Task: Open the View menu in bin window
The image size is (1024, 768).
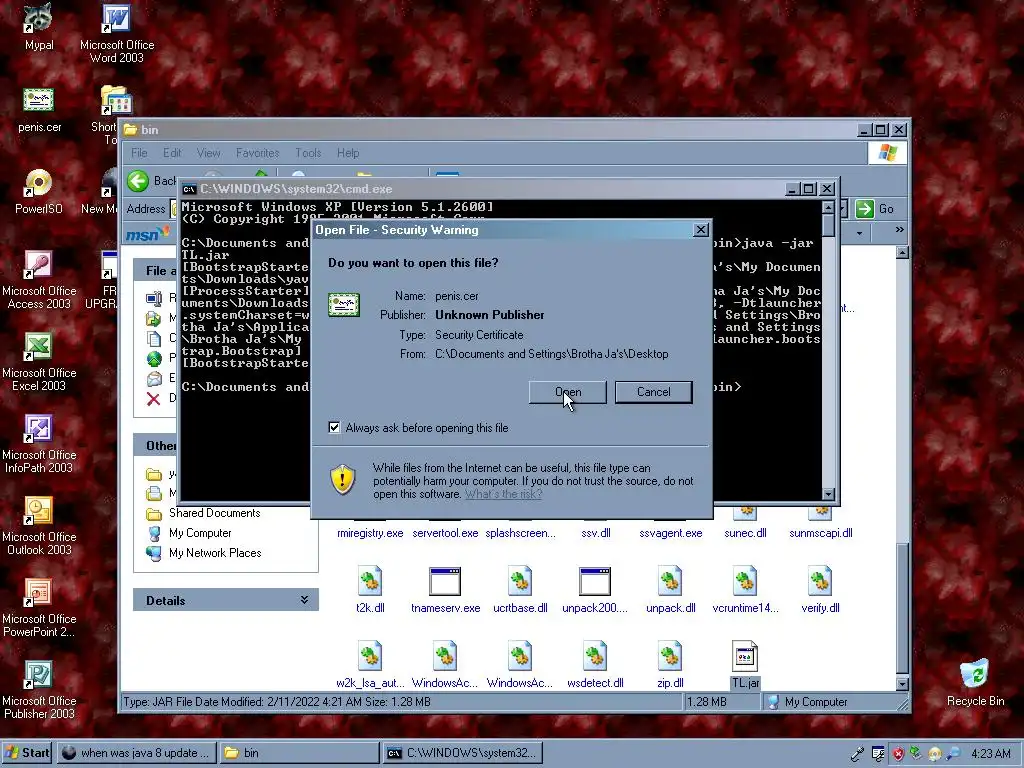Action: pyautogui.click(x=208, y=153)
